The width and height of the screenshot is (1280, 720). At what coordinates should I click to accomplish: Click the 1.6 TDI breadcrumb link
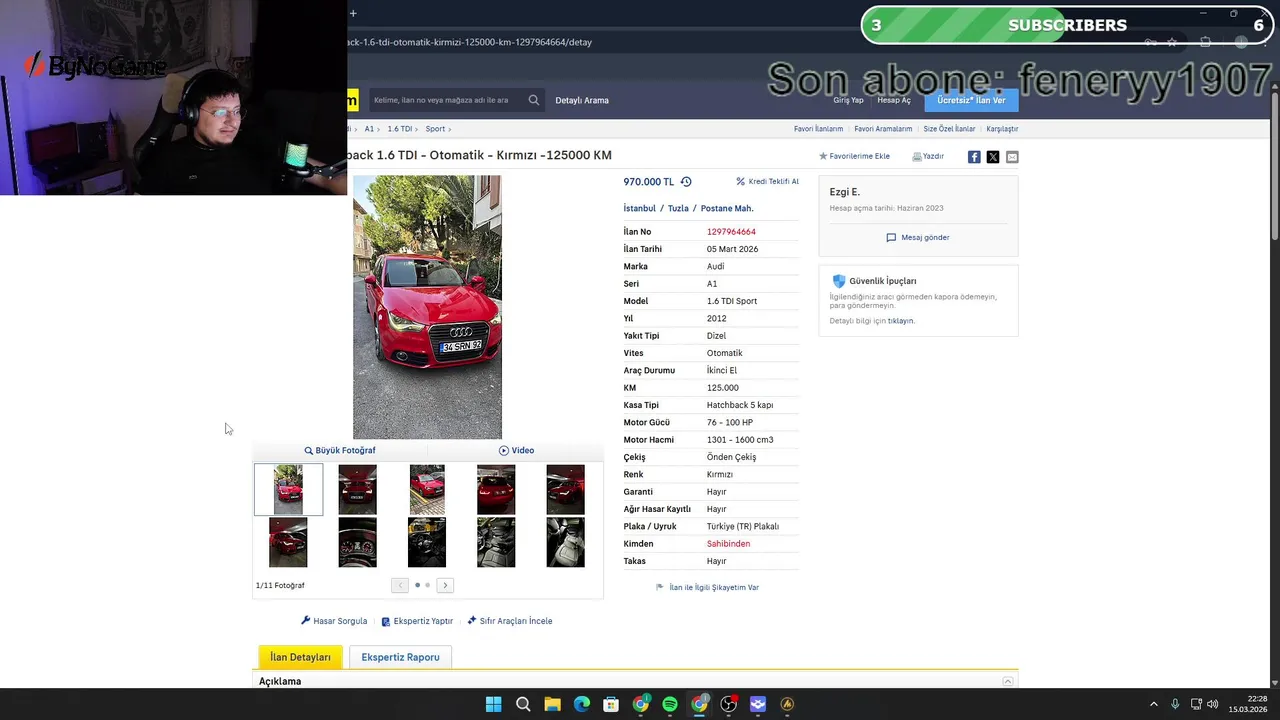tap(400, 129)
